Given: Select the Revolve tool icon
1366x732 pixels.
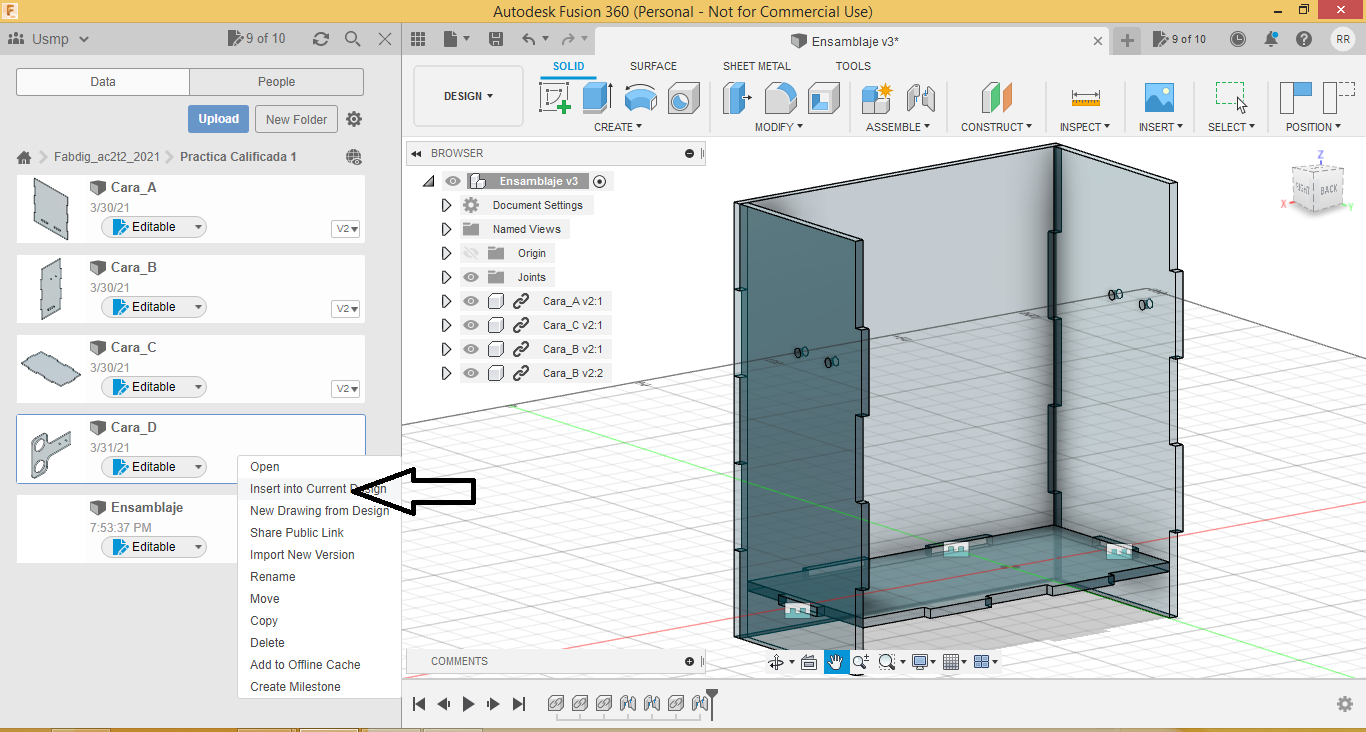Looking at the screenshot, I should point(640,98).
